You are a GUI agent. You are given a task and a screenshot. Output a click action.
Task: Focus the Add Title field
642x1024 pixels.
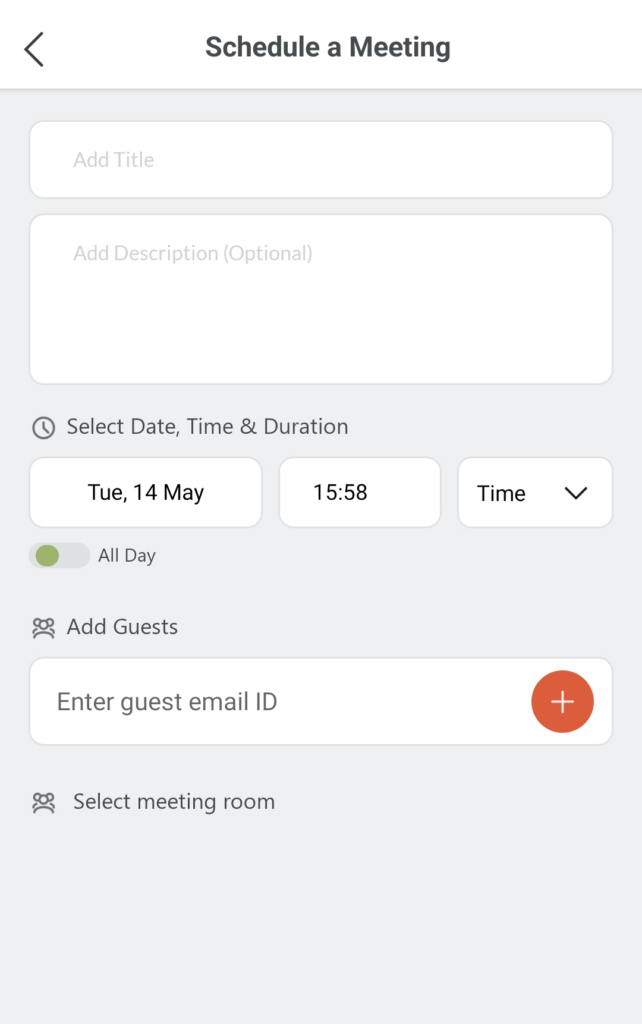point(320,160)
